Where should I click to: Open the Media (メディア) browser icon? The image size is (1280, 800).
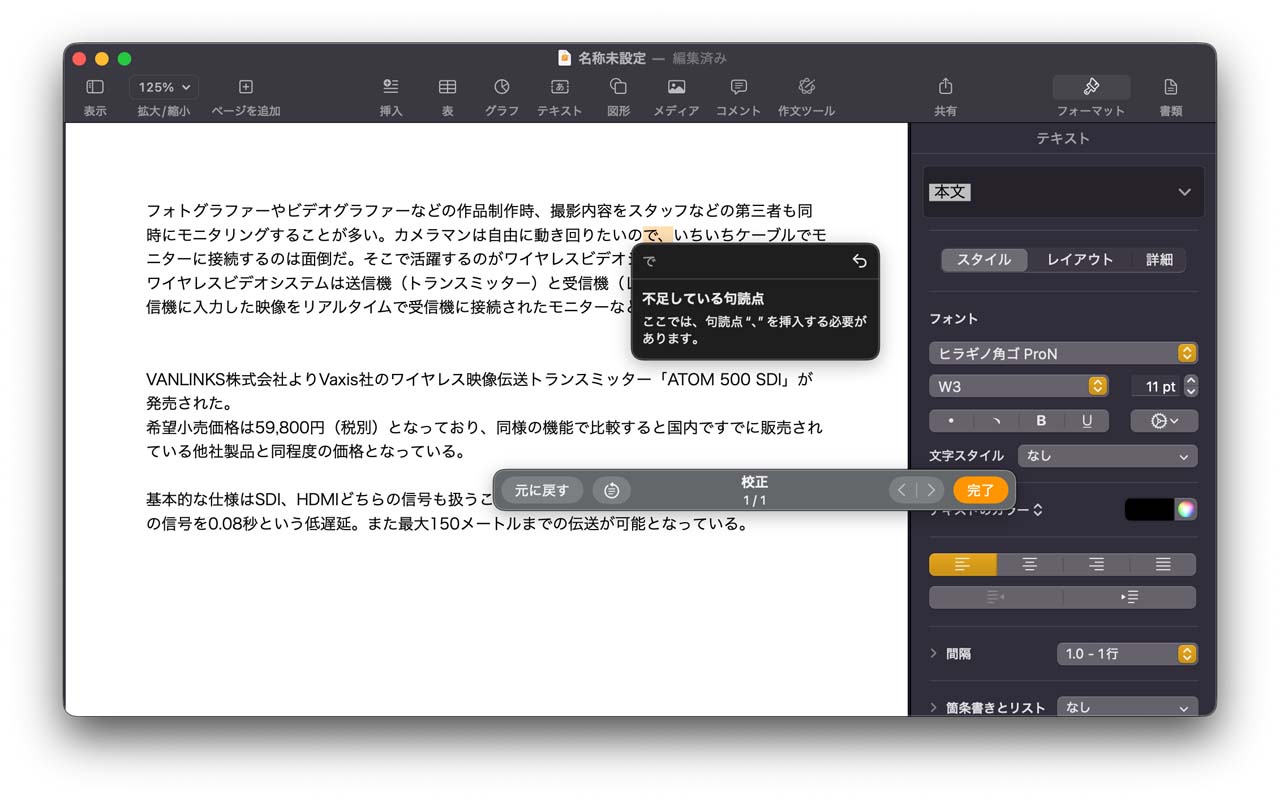[676, 95]
